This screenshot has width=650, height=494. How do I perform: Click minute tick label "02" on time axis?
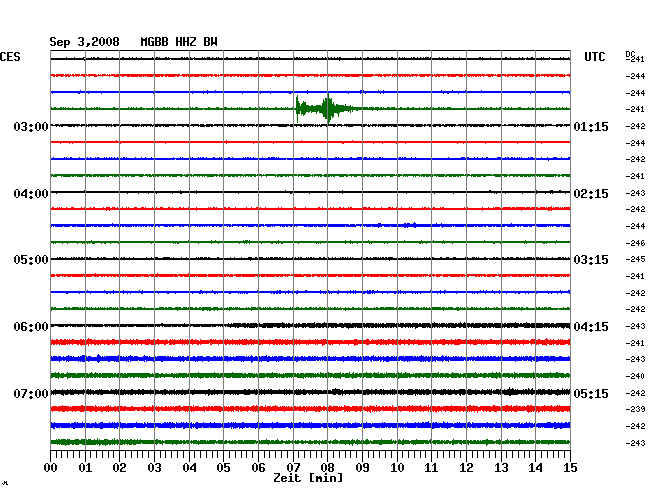point(119,467)
